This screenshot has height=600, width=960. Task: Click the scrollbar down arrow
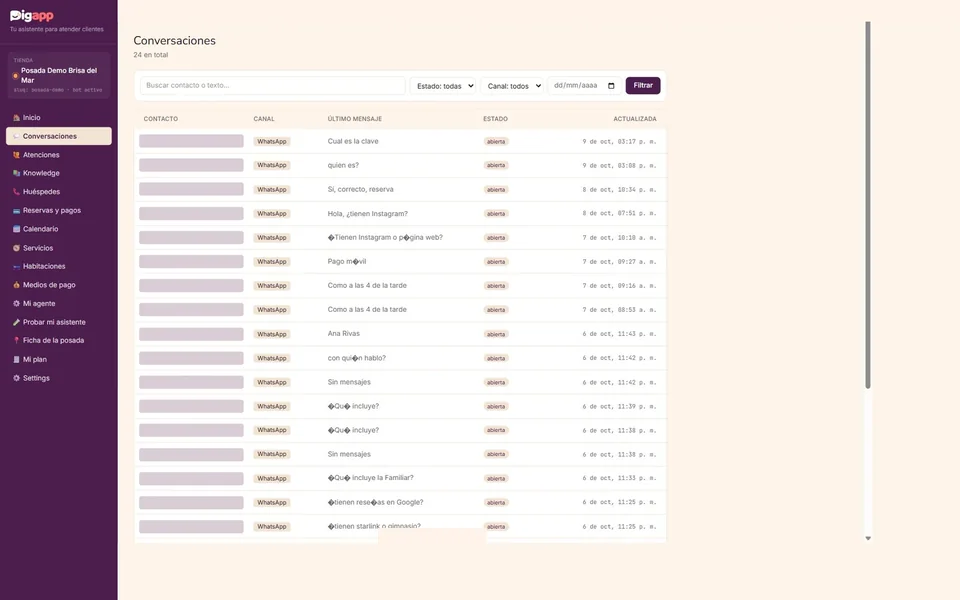(x=868, y=538)
